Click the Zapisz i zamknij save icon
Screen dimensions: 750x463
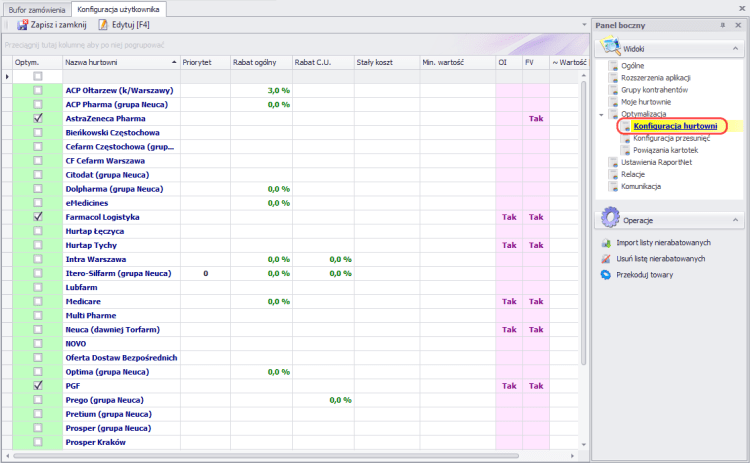[23, 24]
